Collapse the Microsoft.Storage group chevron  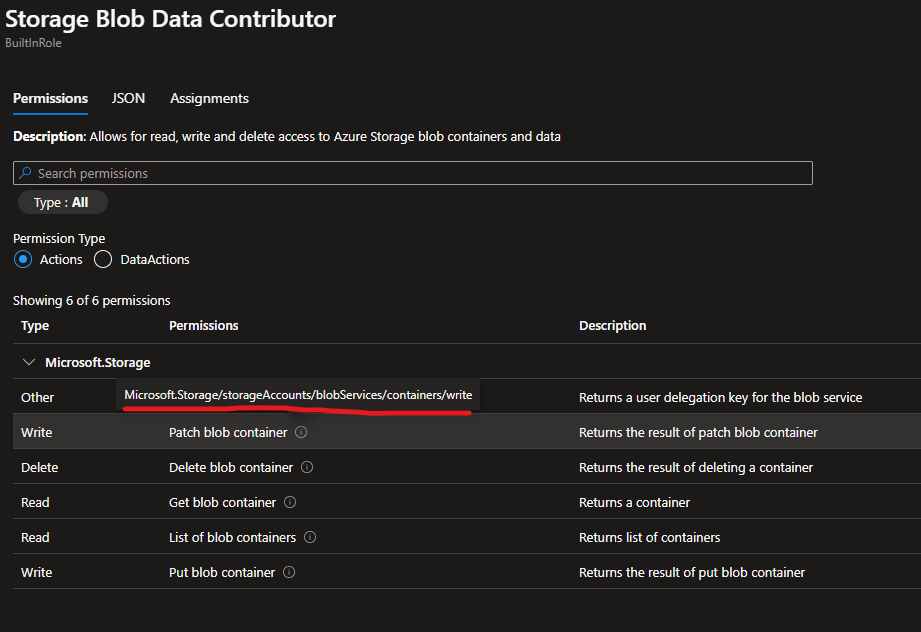point(28,362)
